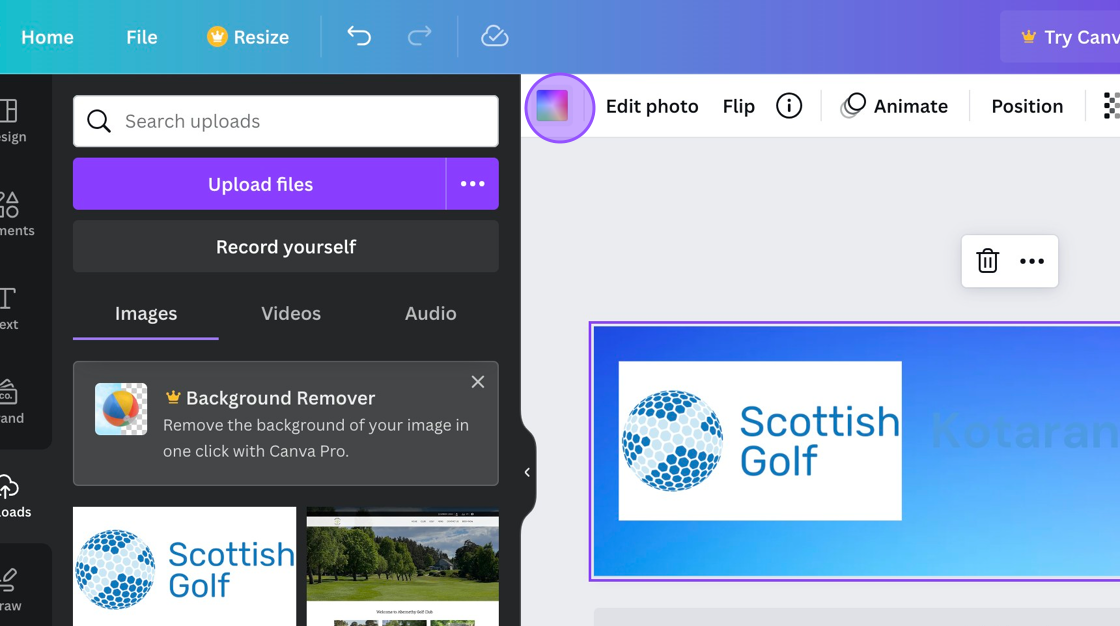Open the Text sidebar tab
Image resolution: width=1120 pixels, height=626 pixels.
(x=9, y=308)
